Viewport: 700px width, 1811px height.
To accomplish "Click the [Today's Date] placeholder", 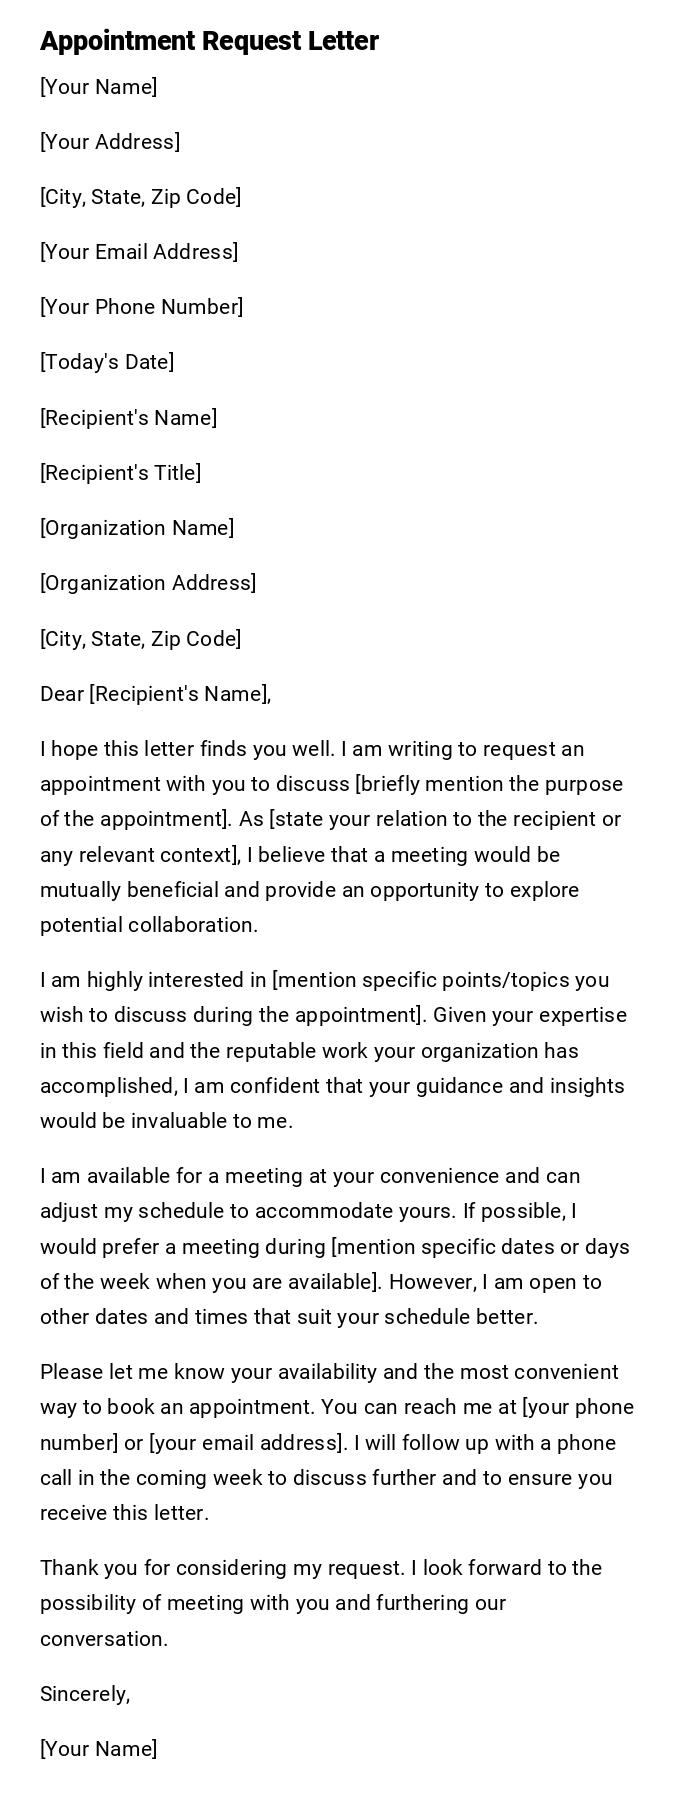I will coord(107,362).
